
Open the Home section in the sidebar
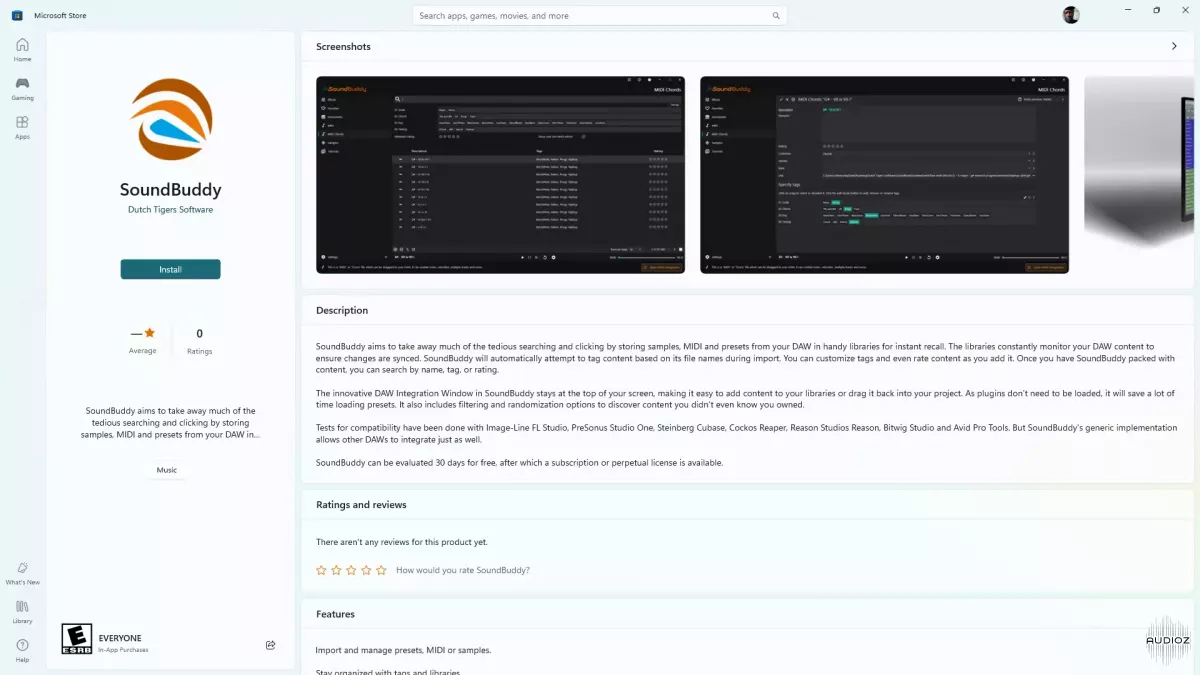pos(22,49)
